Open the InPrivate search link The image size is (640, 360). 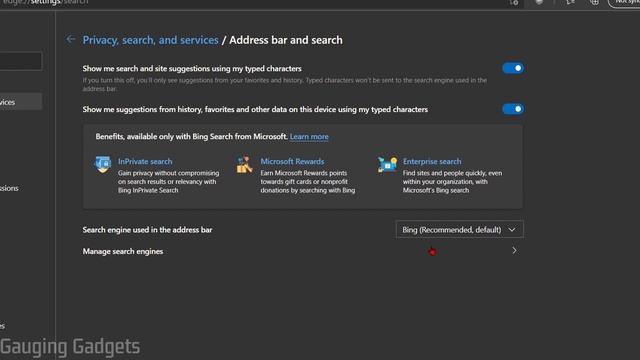tap(145, 162)
